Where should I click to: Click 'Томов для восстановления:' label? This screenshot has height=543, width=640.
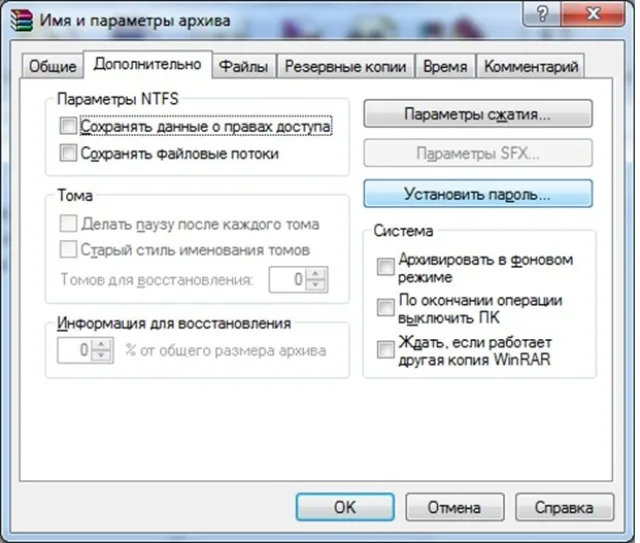[157, 280]
